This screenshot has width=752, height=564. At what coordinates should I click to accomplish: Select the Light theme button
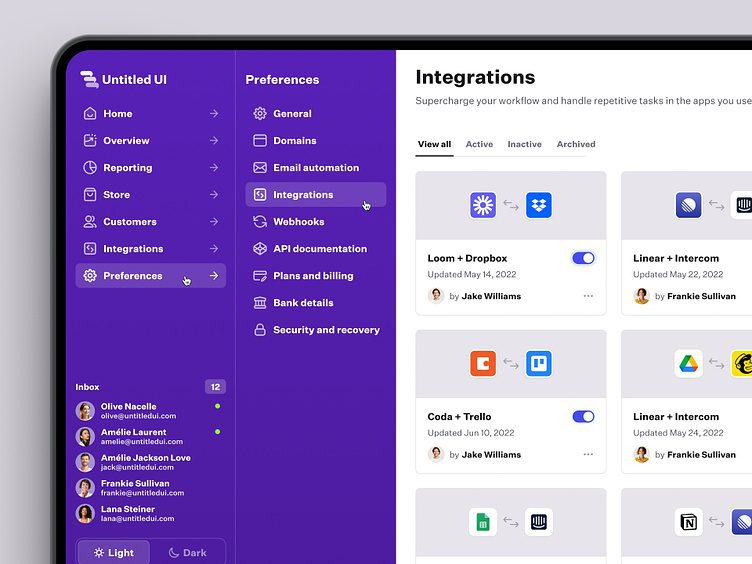[114, 552]
